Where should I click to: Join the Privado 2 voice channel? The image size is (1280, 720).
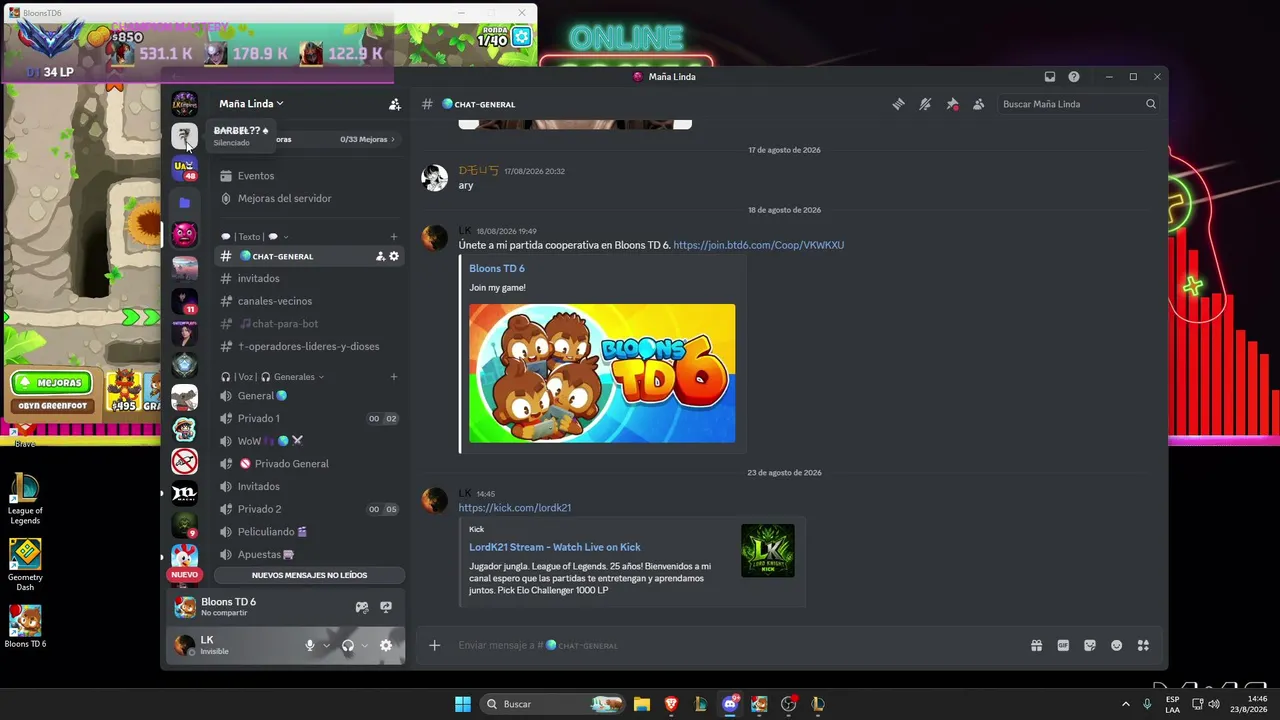pyautogui.click(x=310, y=509)
